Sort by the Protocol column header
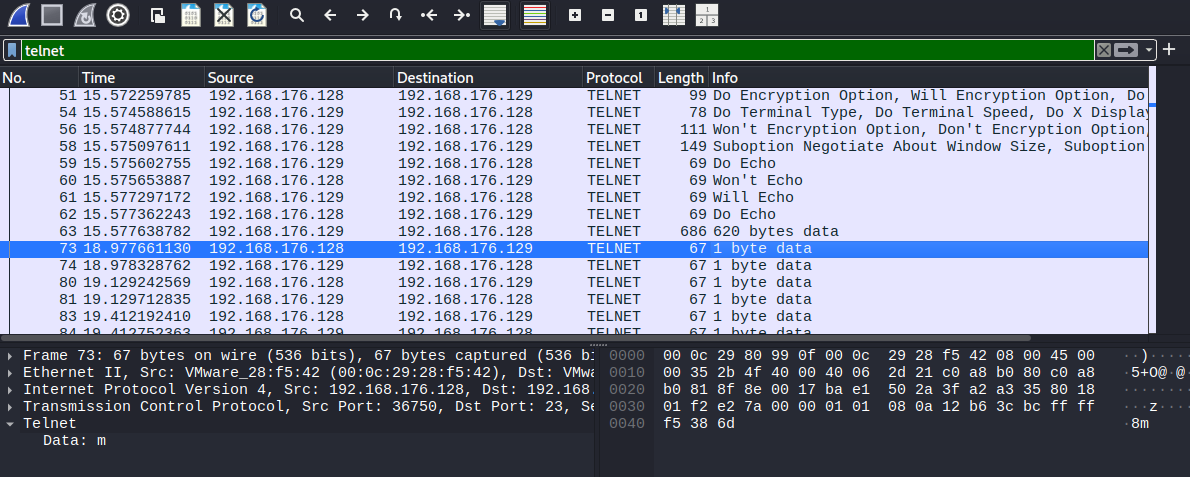Image resolution: width=1190 pixels, height=477 pixels. pos(619,77)
